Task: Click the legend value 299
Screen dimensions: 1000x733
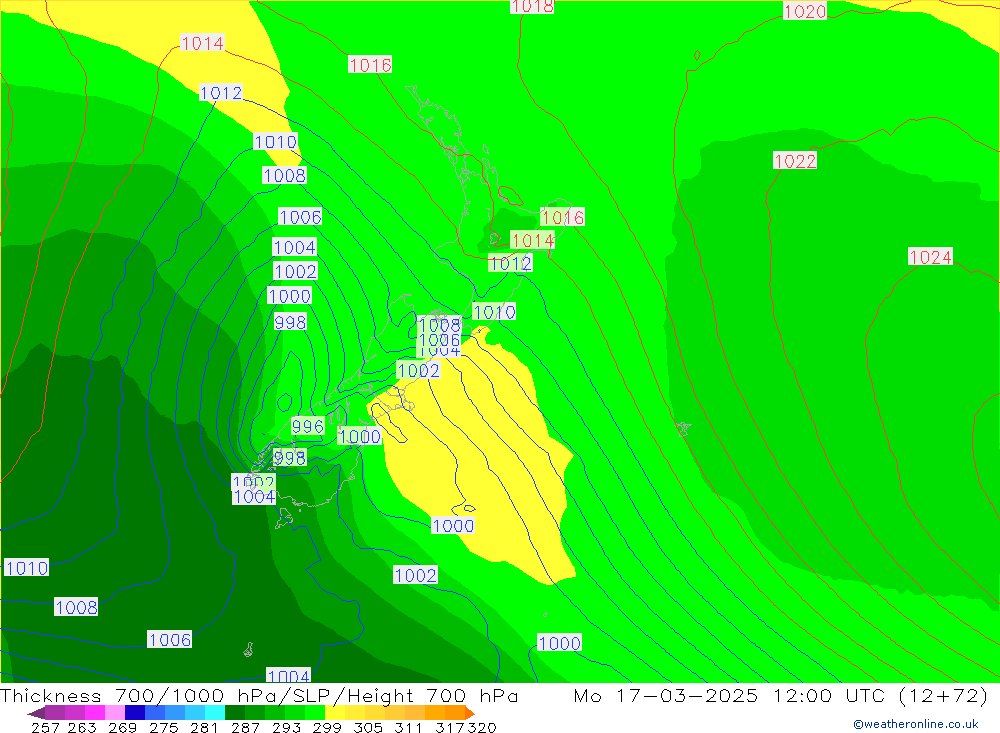Action: [x=327, y=727]
